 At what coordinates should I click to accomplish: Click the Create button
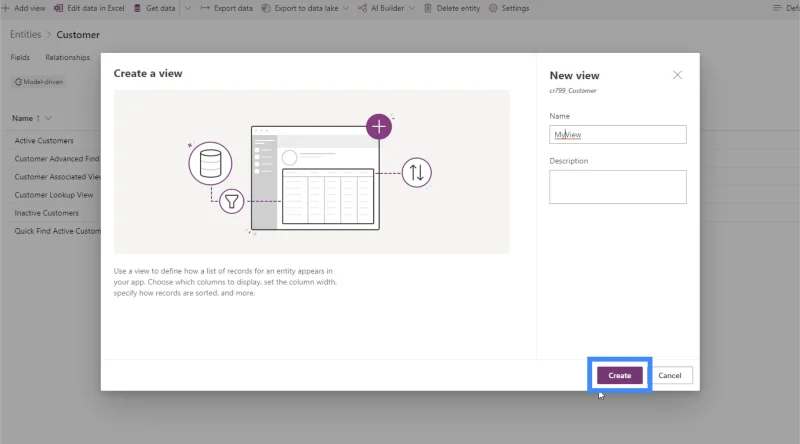point(619,375)
